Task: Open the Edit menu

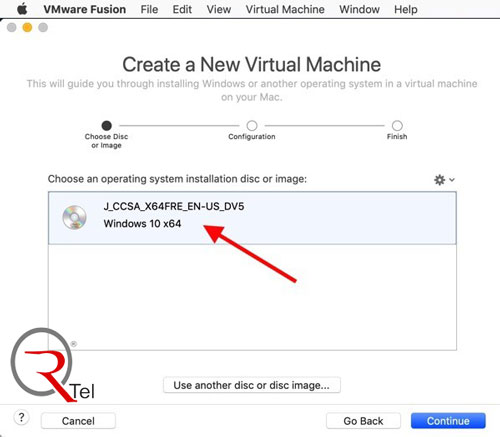Action: point(182,9)
